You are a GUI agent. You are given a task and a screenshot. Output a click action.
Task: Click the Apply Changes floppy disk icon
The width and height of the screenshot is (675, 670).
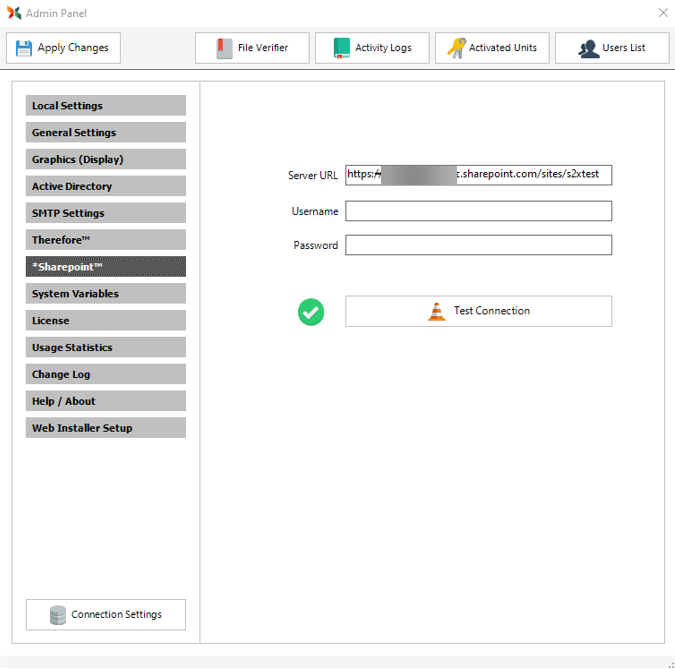coord(24,48)
